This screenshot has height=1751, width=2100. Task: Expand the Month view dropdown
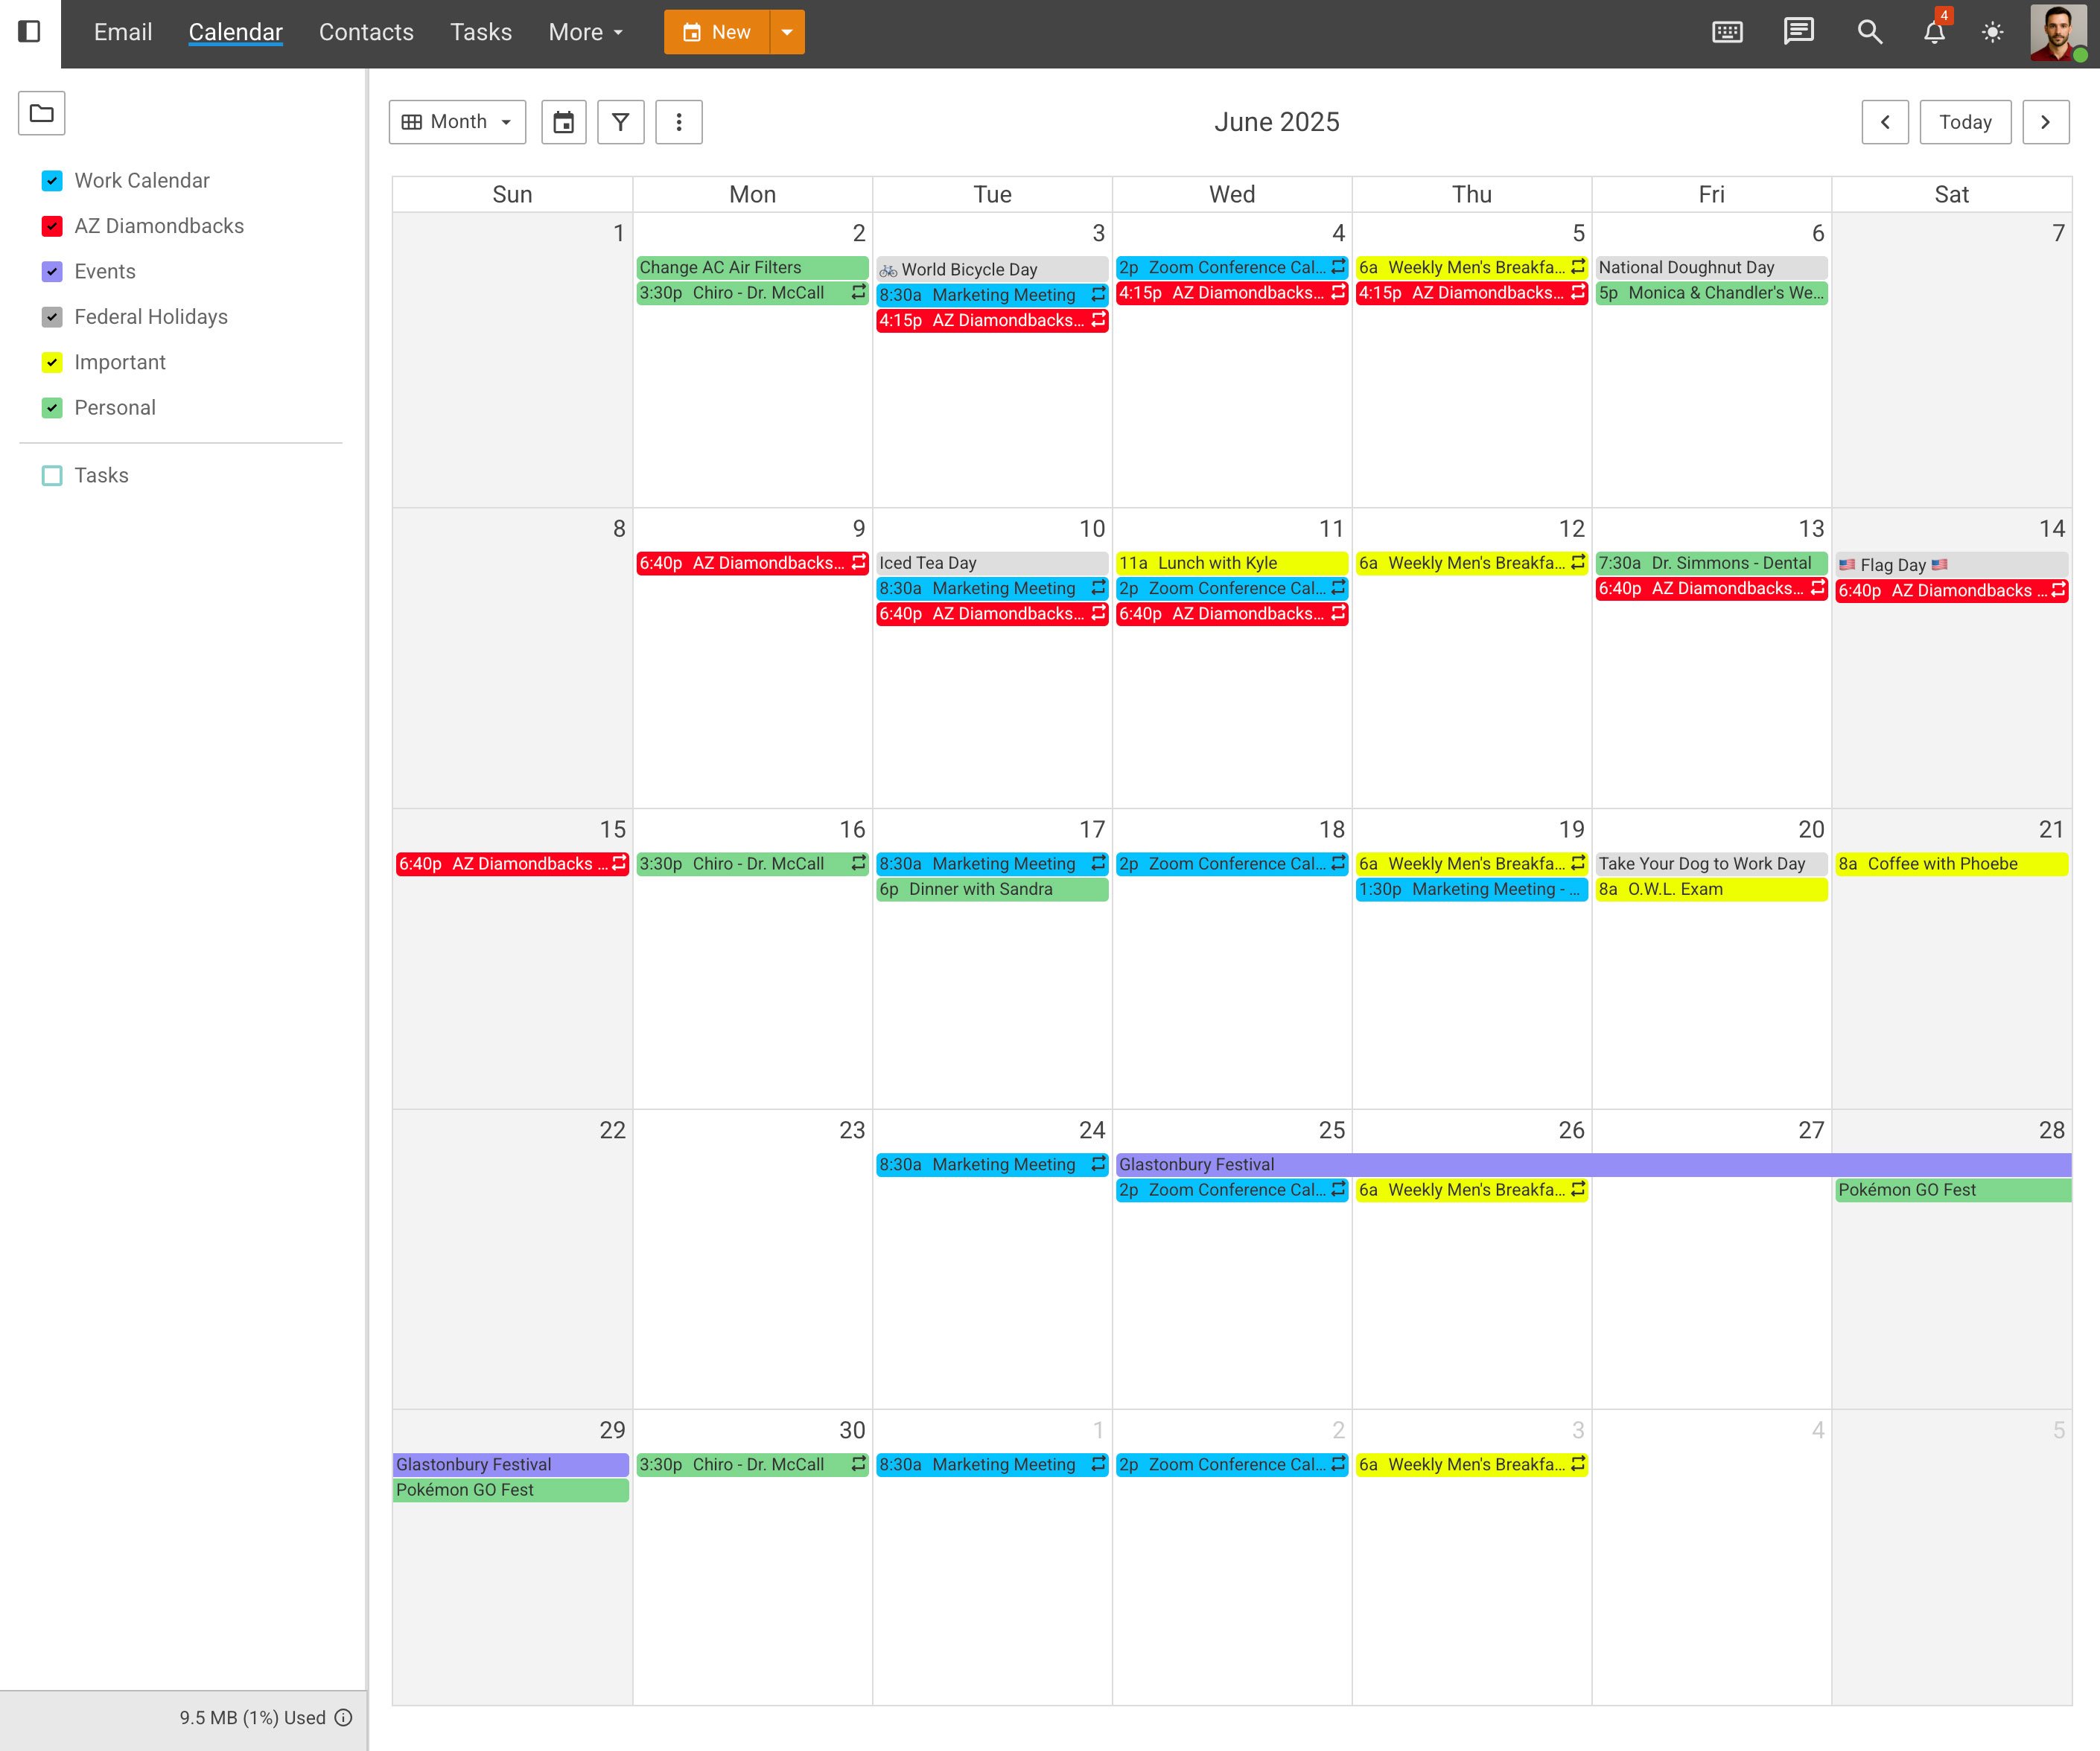458,122
